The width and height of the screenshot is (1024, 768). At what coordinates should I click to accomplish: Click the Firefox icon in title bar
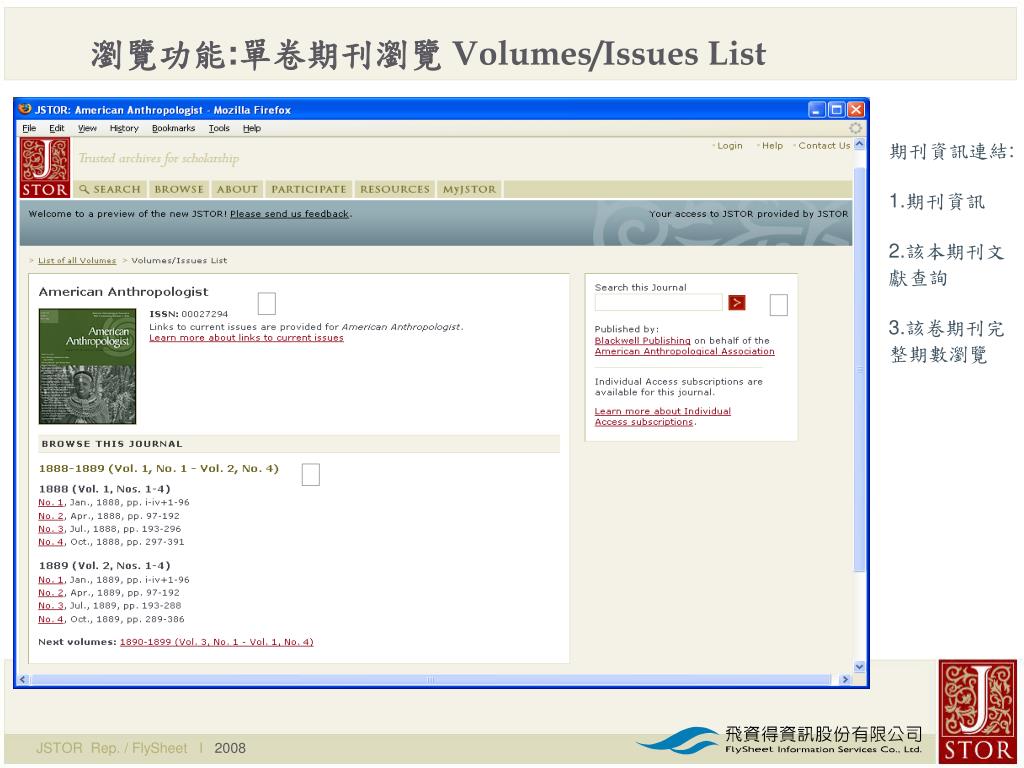(25, 109)
